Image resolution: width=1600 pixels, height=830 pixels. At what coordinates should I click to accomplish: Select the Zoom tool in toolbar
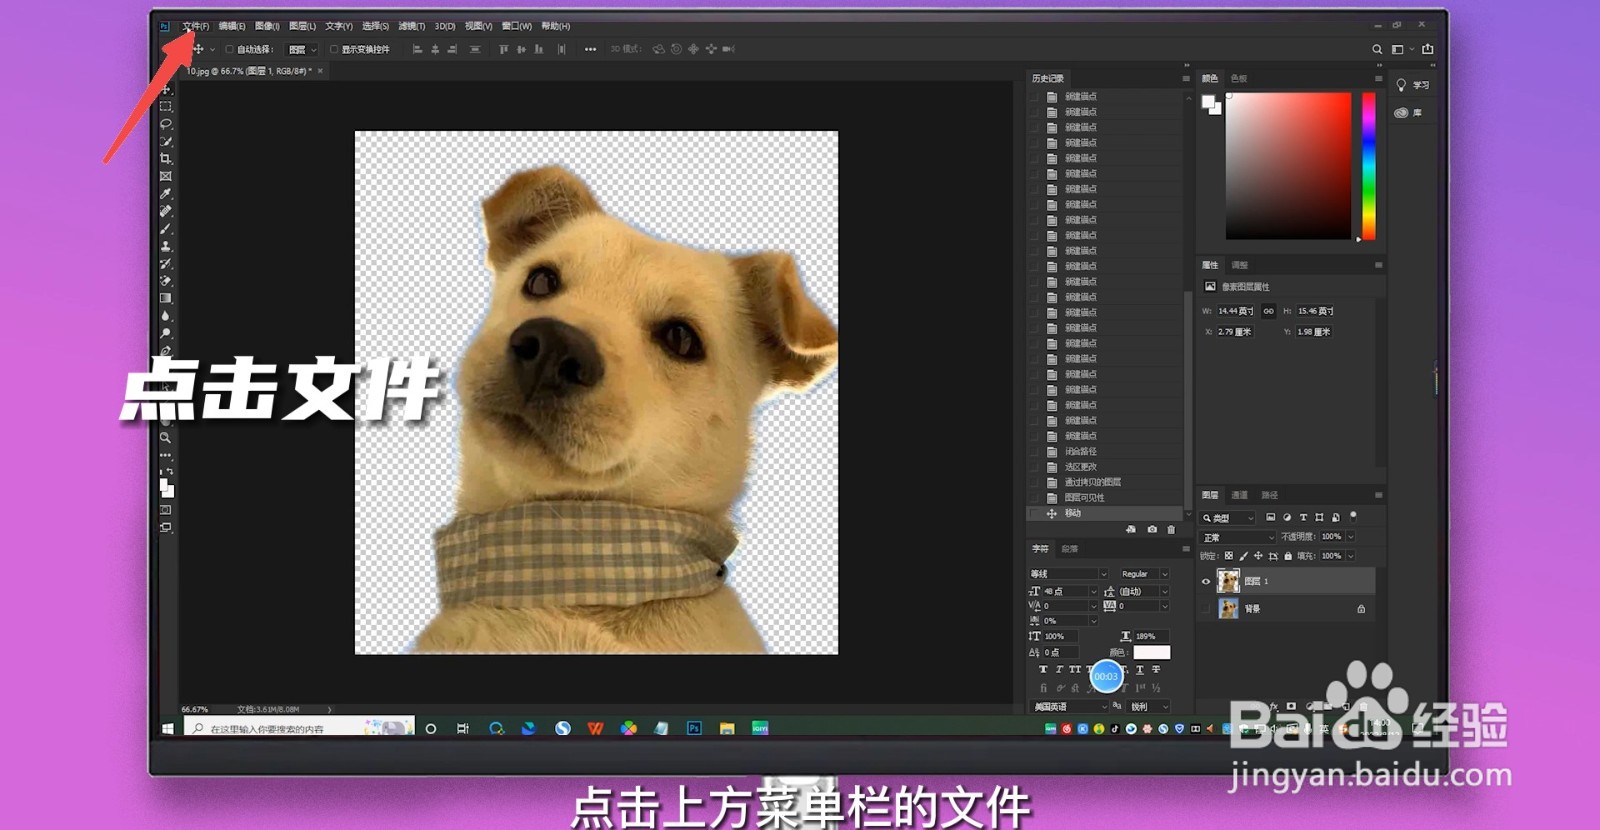pyautogui.click(x=166, y=437)
